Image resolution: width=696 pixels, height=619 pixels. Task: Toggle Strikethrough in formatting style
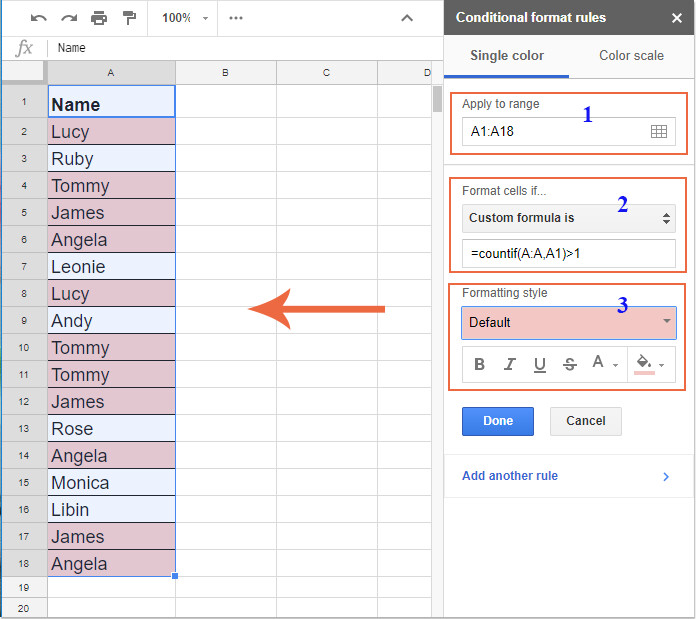(x=570, y=365)
